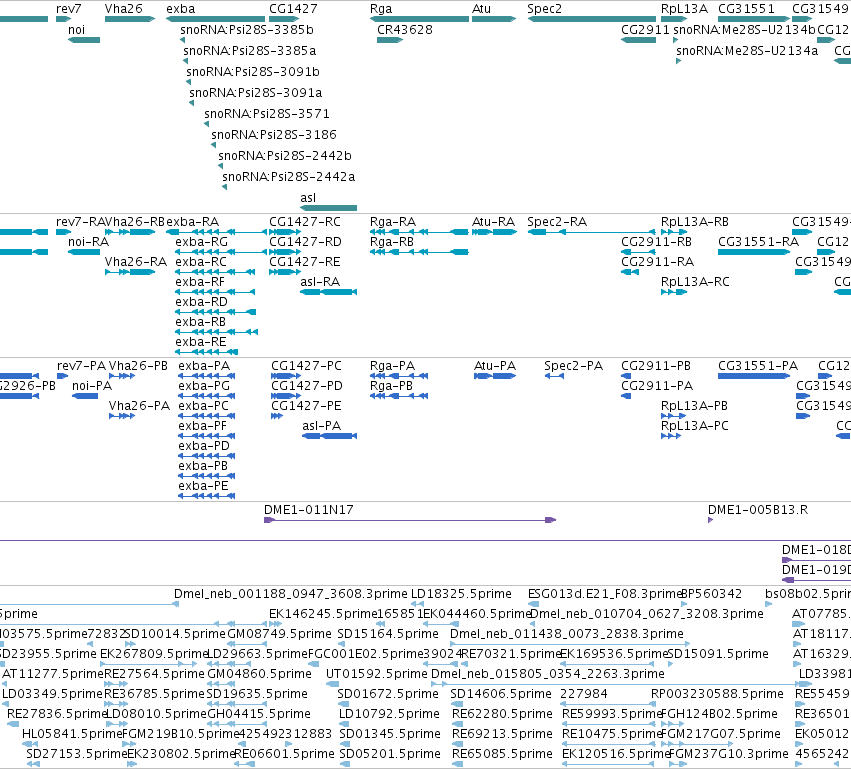Click the CG2911-RB transcript label
Image resolution: width=851 pixels, height=769 pixels.
pos(657,242)
